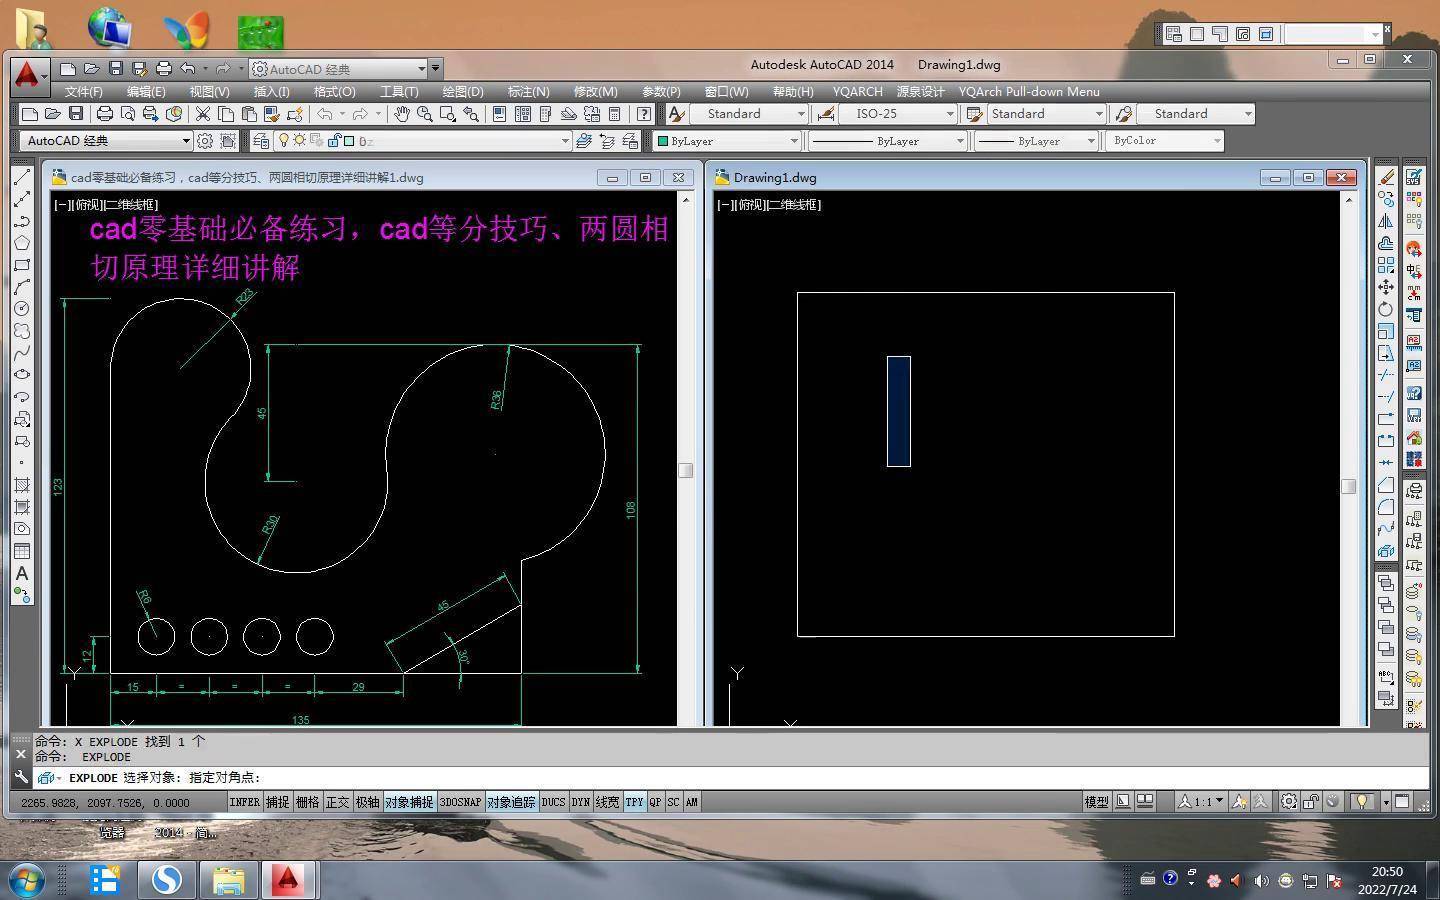Toggle 栅格 grid display
The height and width of the screenshot is (900, 1440).
coord(307,802)
